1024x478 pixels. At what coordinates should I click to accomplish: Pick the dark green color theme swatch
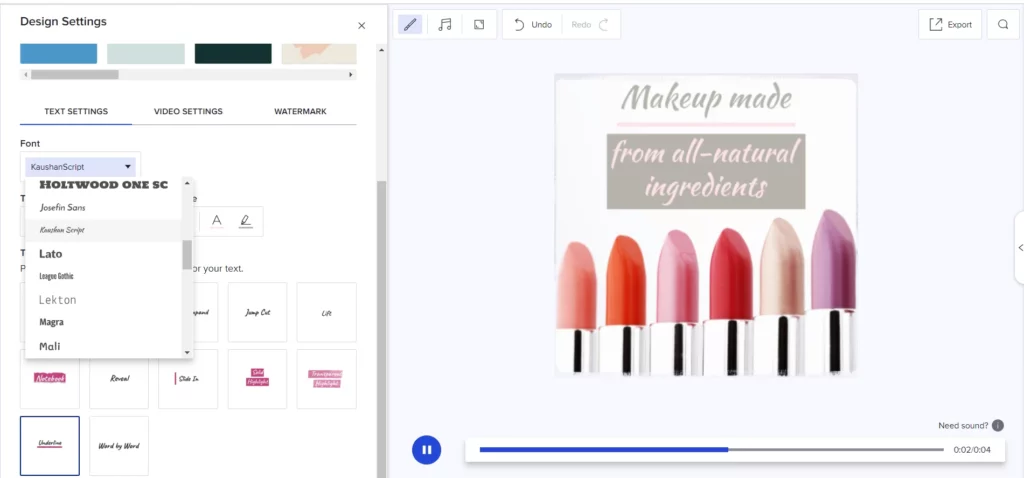tap(233, 54)
